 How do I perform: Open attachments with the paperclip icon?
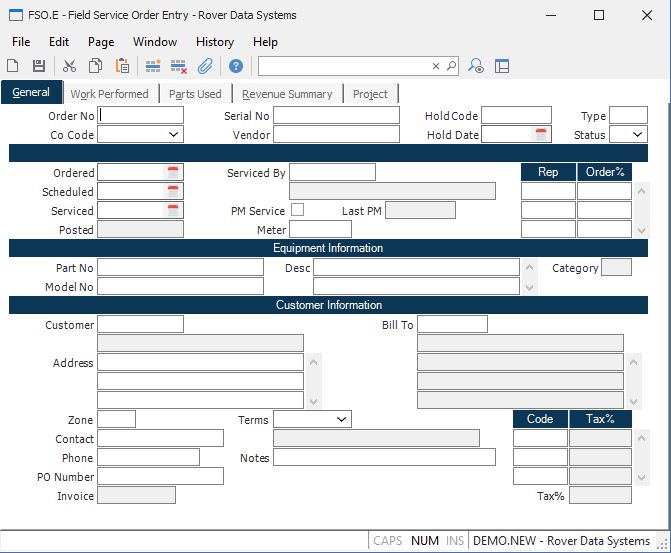click(x=205, y=66)
